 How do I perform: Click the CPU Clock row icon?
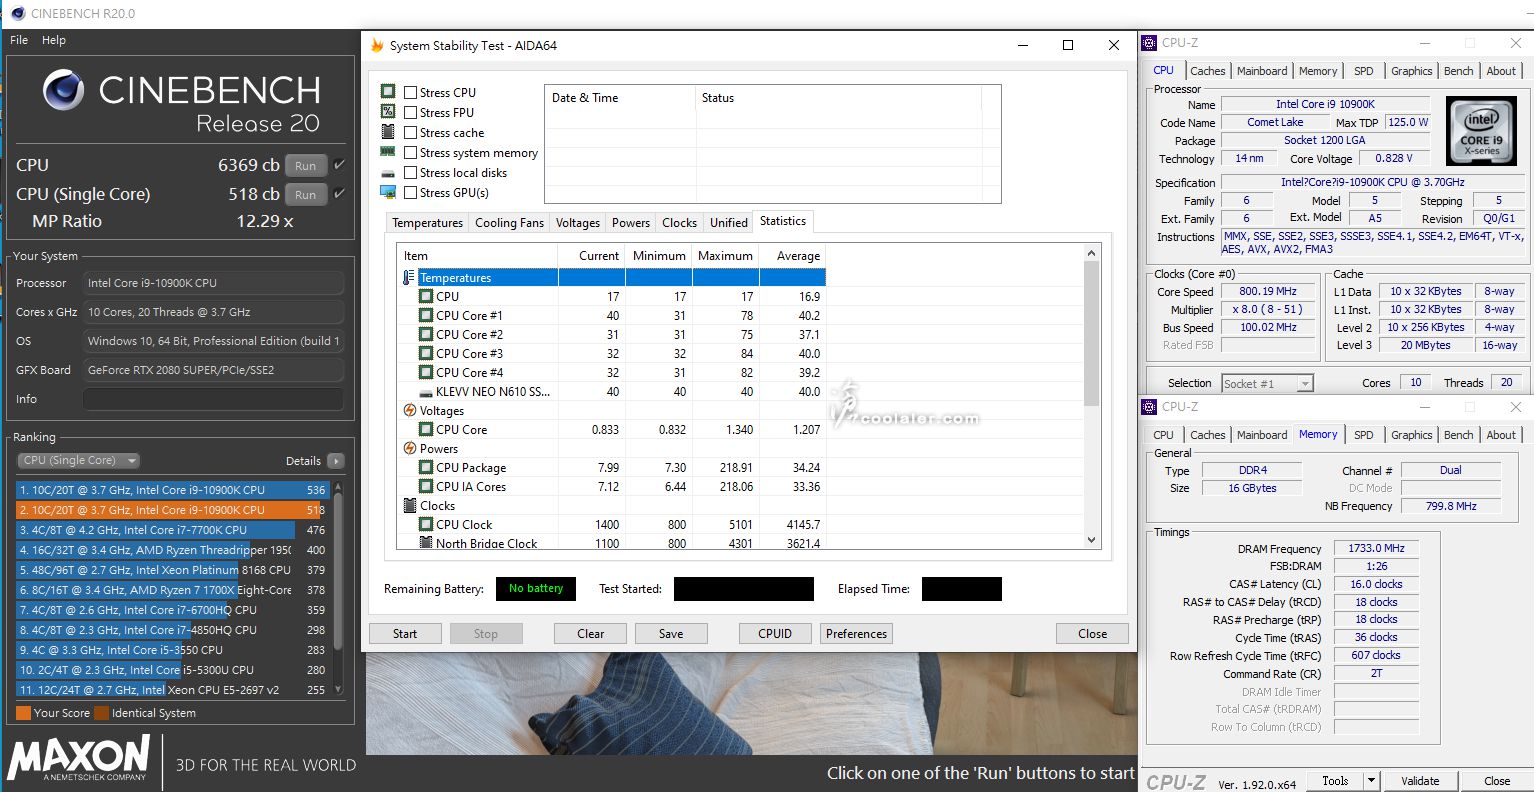[426, 524]
